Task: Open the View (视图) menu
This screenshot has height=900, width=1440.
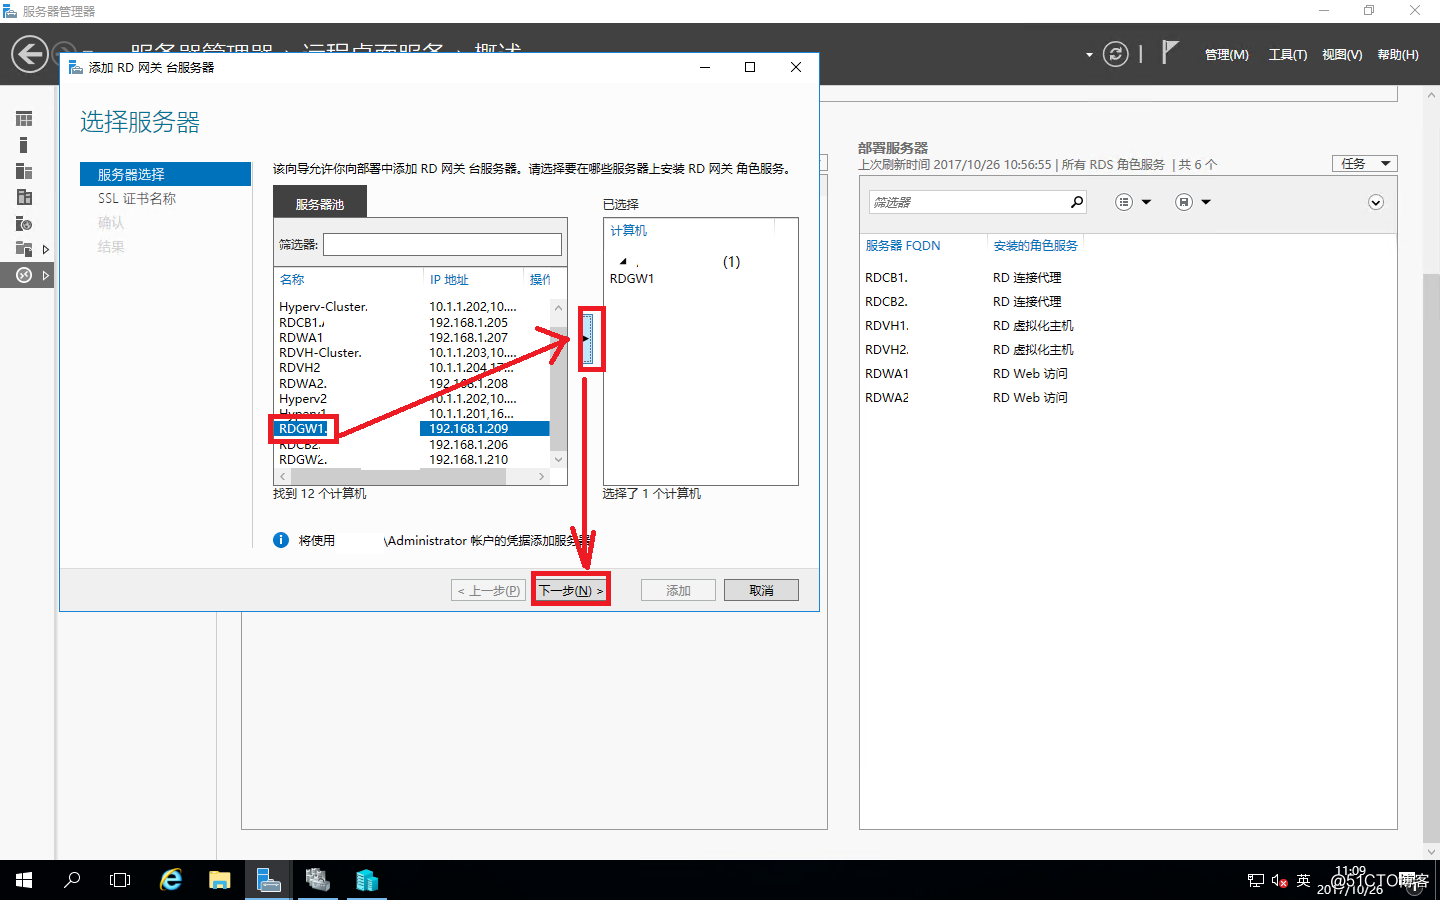Action: coord(1342,55)
